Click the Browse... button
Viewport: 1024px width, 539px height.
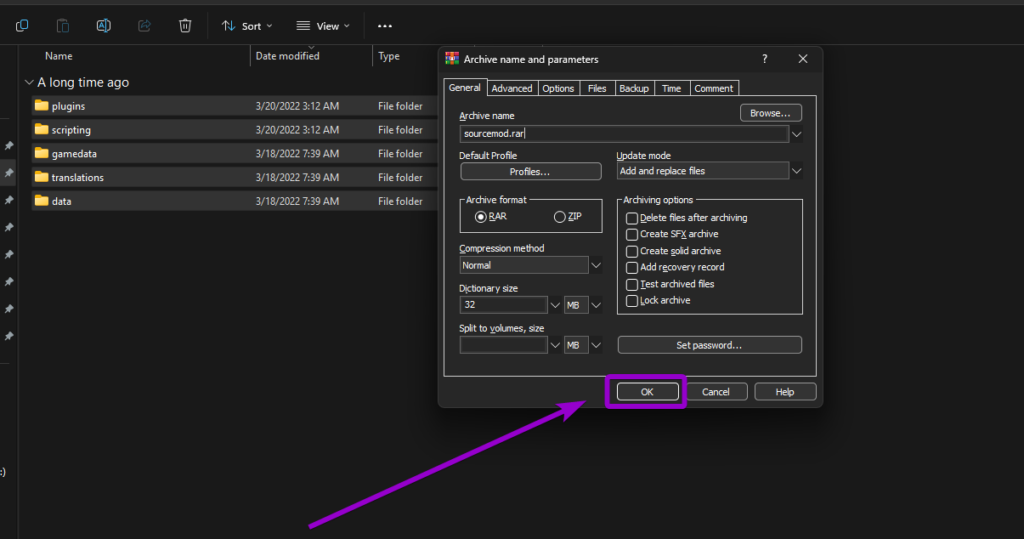click(771, 113)
